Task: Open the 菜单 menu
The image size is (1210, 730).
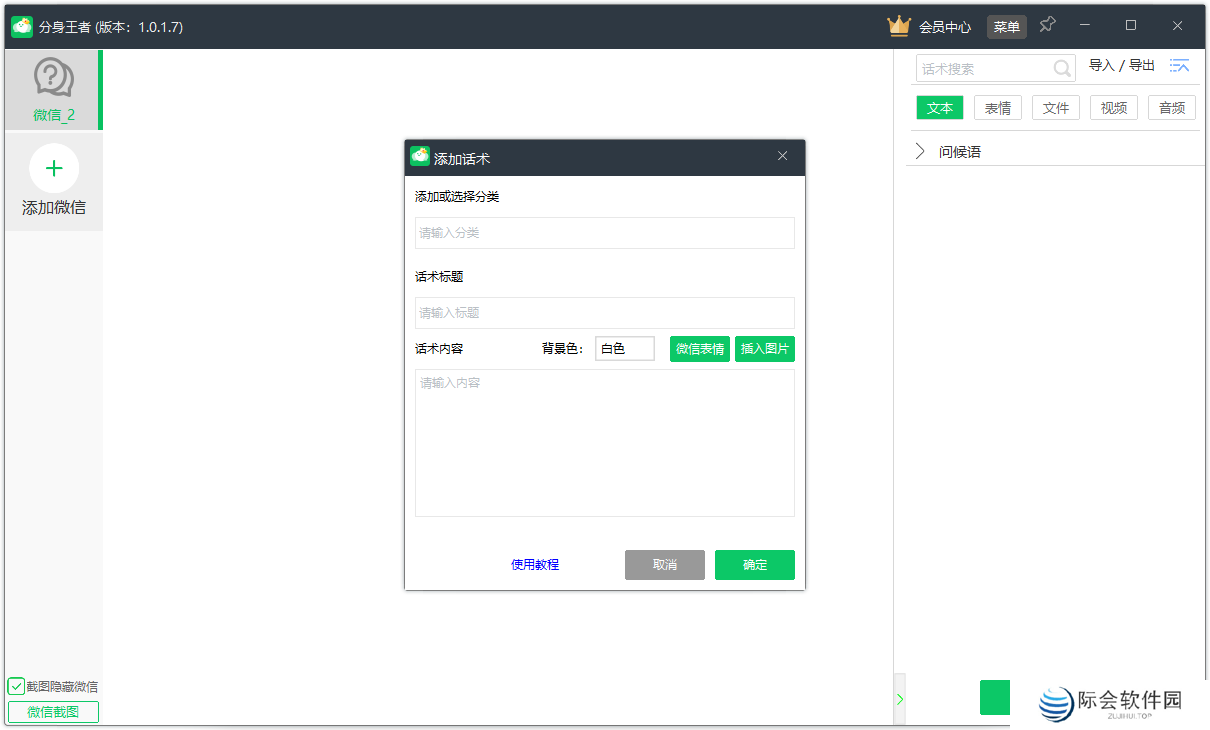Action: pyautogui.click(x=1006, y=26)
